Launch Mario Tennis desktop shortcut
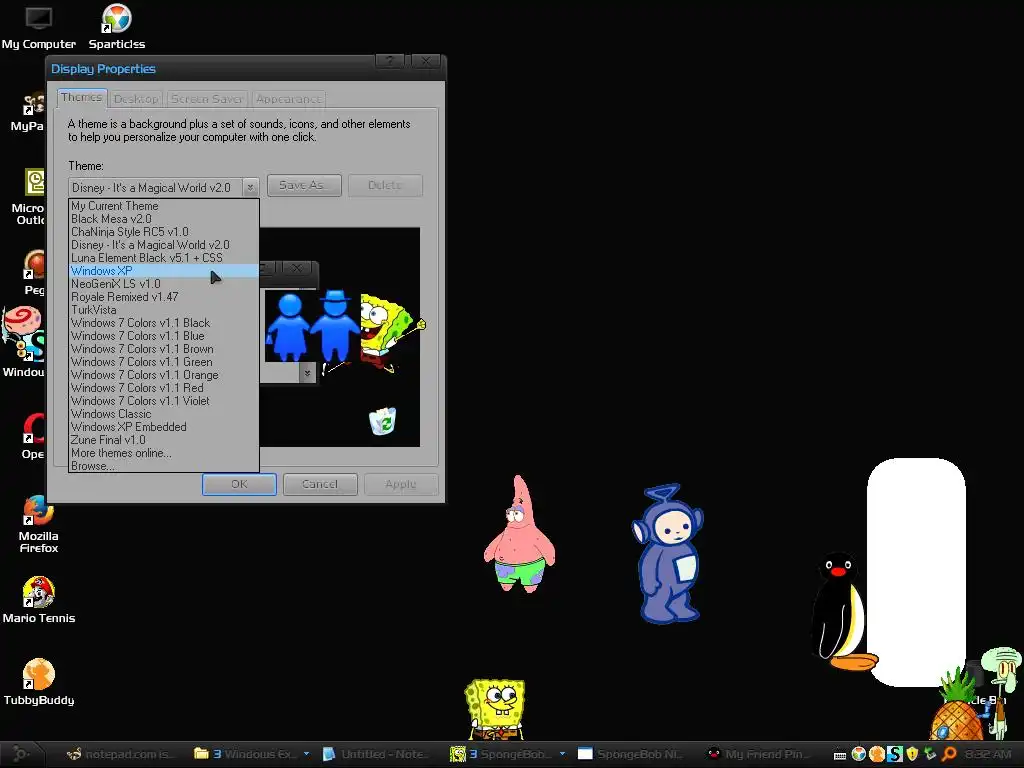1024x768 pixels. [x=39, y=600]
